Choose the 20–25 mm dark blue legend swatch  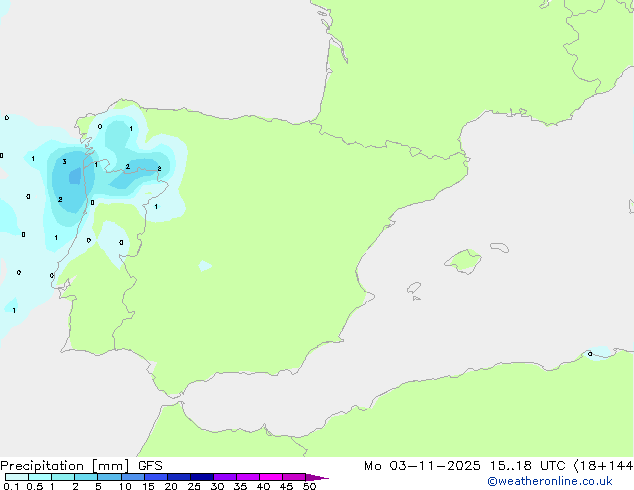tap(179, 477)
